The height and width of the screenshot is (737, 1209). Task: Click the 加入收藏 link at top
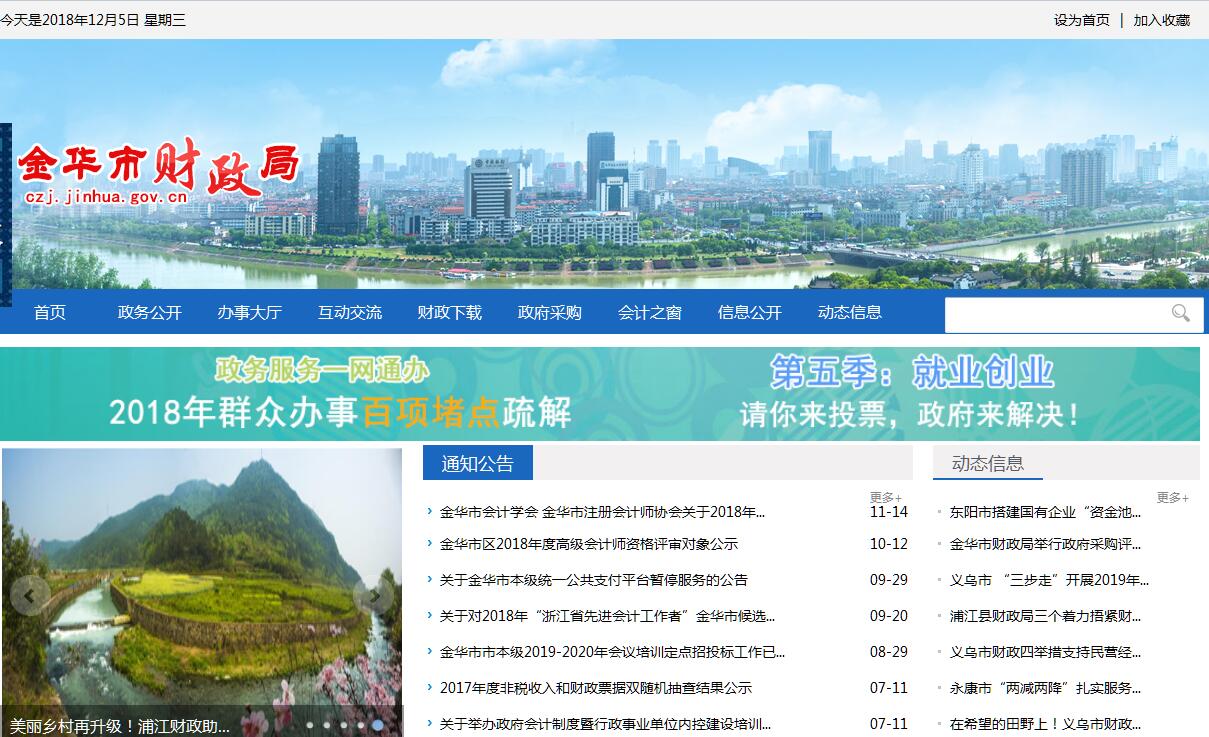point(1161,20)
